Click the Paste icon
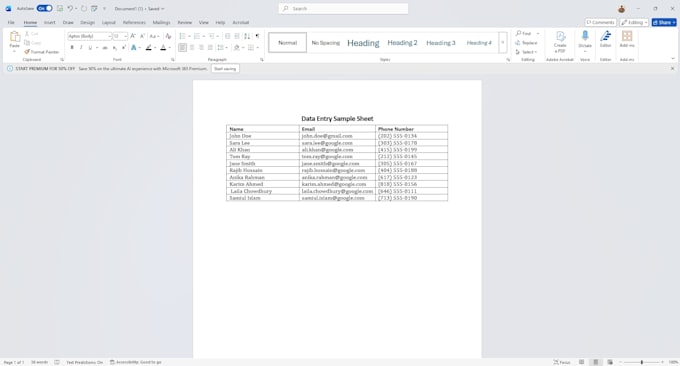Screen dimensions: 680x366 pyautogui.click(x=14, y=36)
